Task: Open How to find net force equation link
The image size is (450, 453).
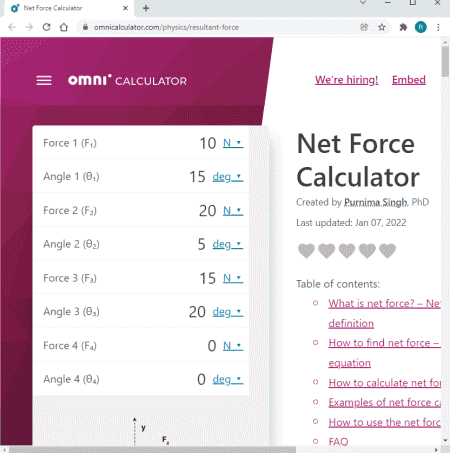Action: [x=384, y=353]
